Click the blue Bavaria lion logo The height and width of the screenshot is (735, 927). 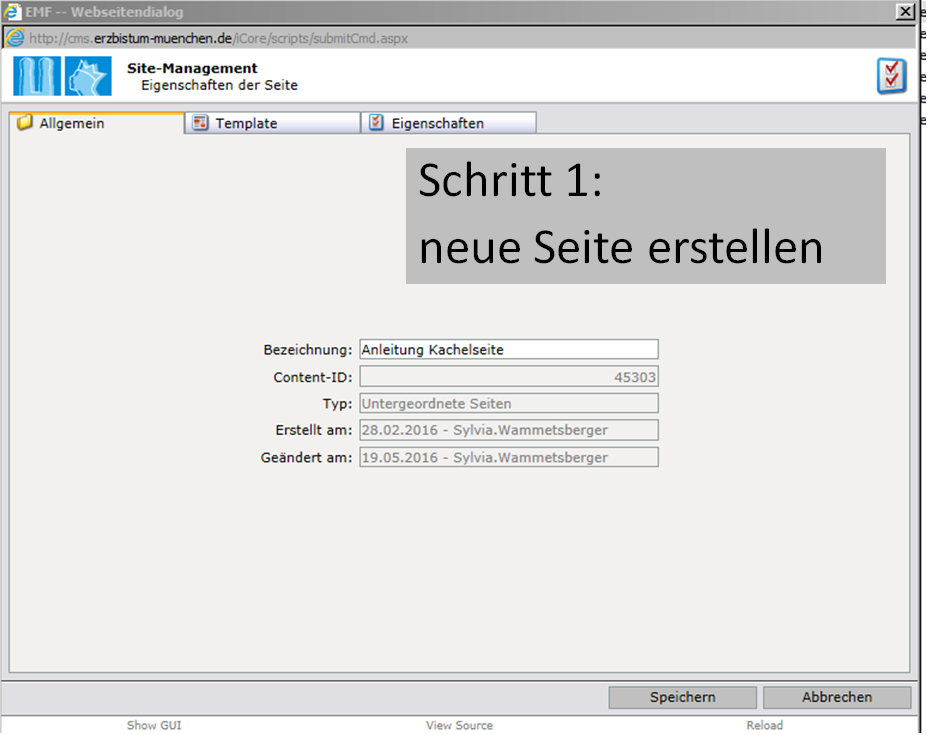[87, 76]
